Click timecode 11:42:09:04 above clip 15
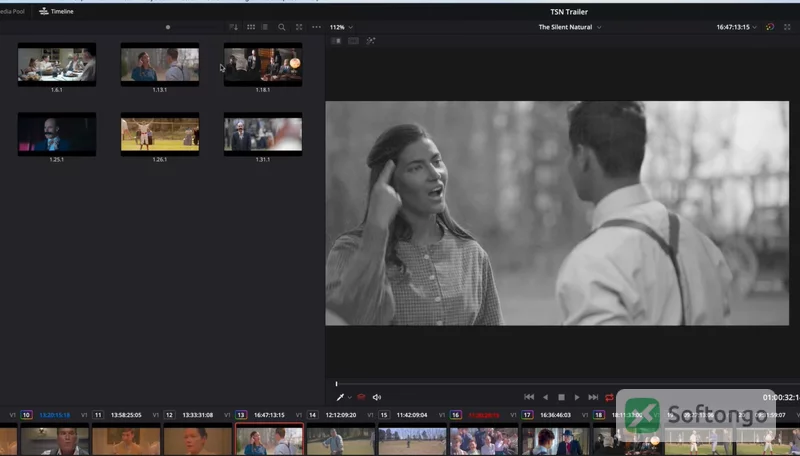 pos(412,415)
